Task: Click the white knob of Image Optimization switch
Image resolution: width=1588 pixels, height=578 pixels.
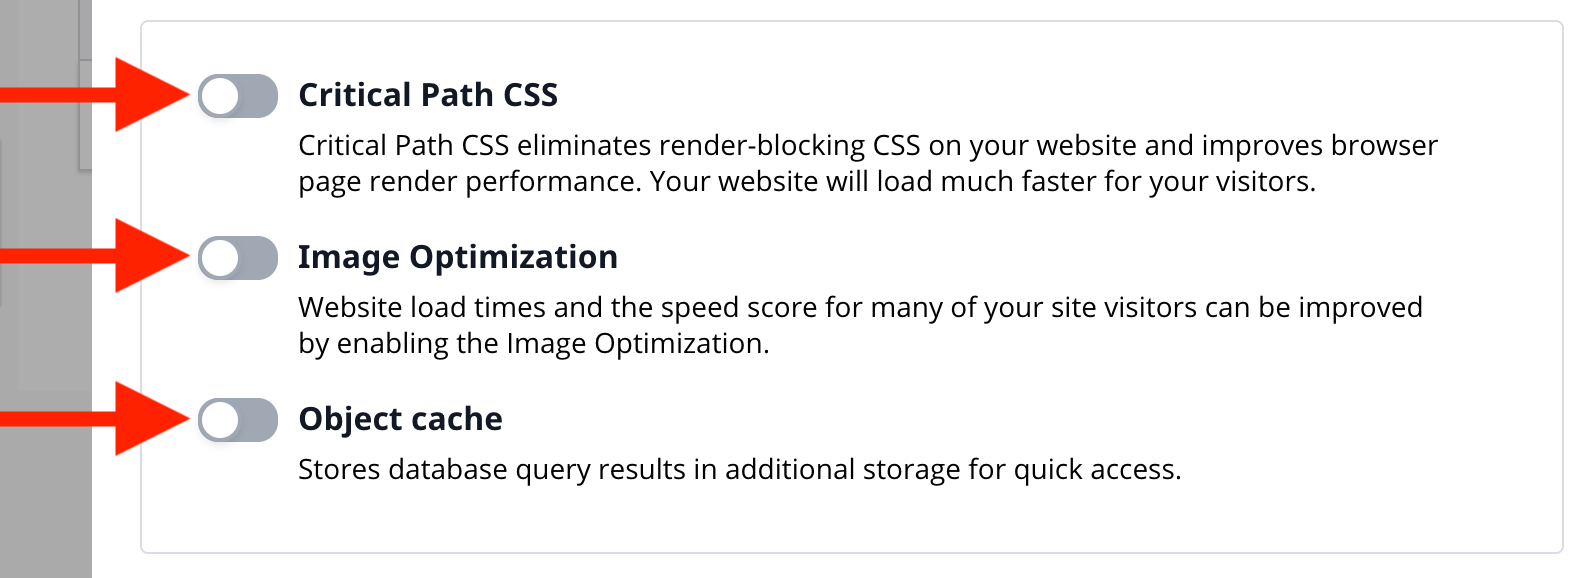Action: 220,258
